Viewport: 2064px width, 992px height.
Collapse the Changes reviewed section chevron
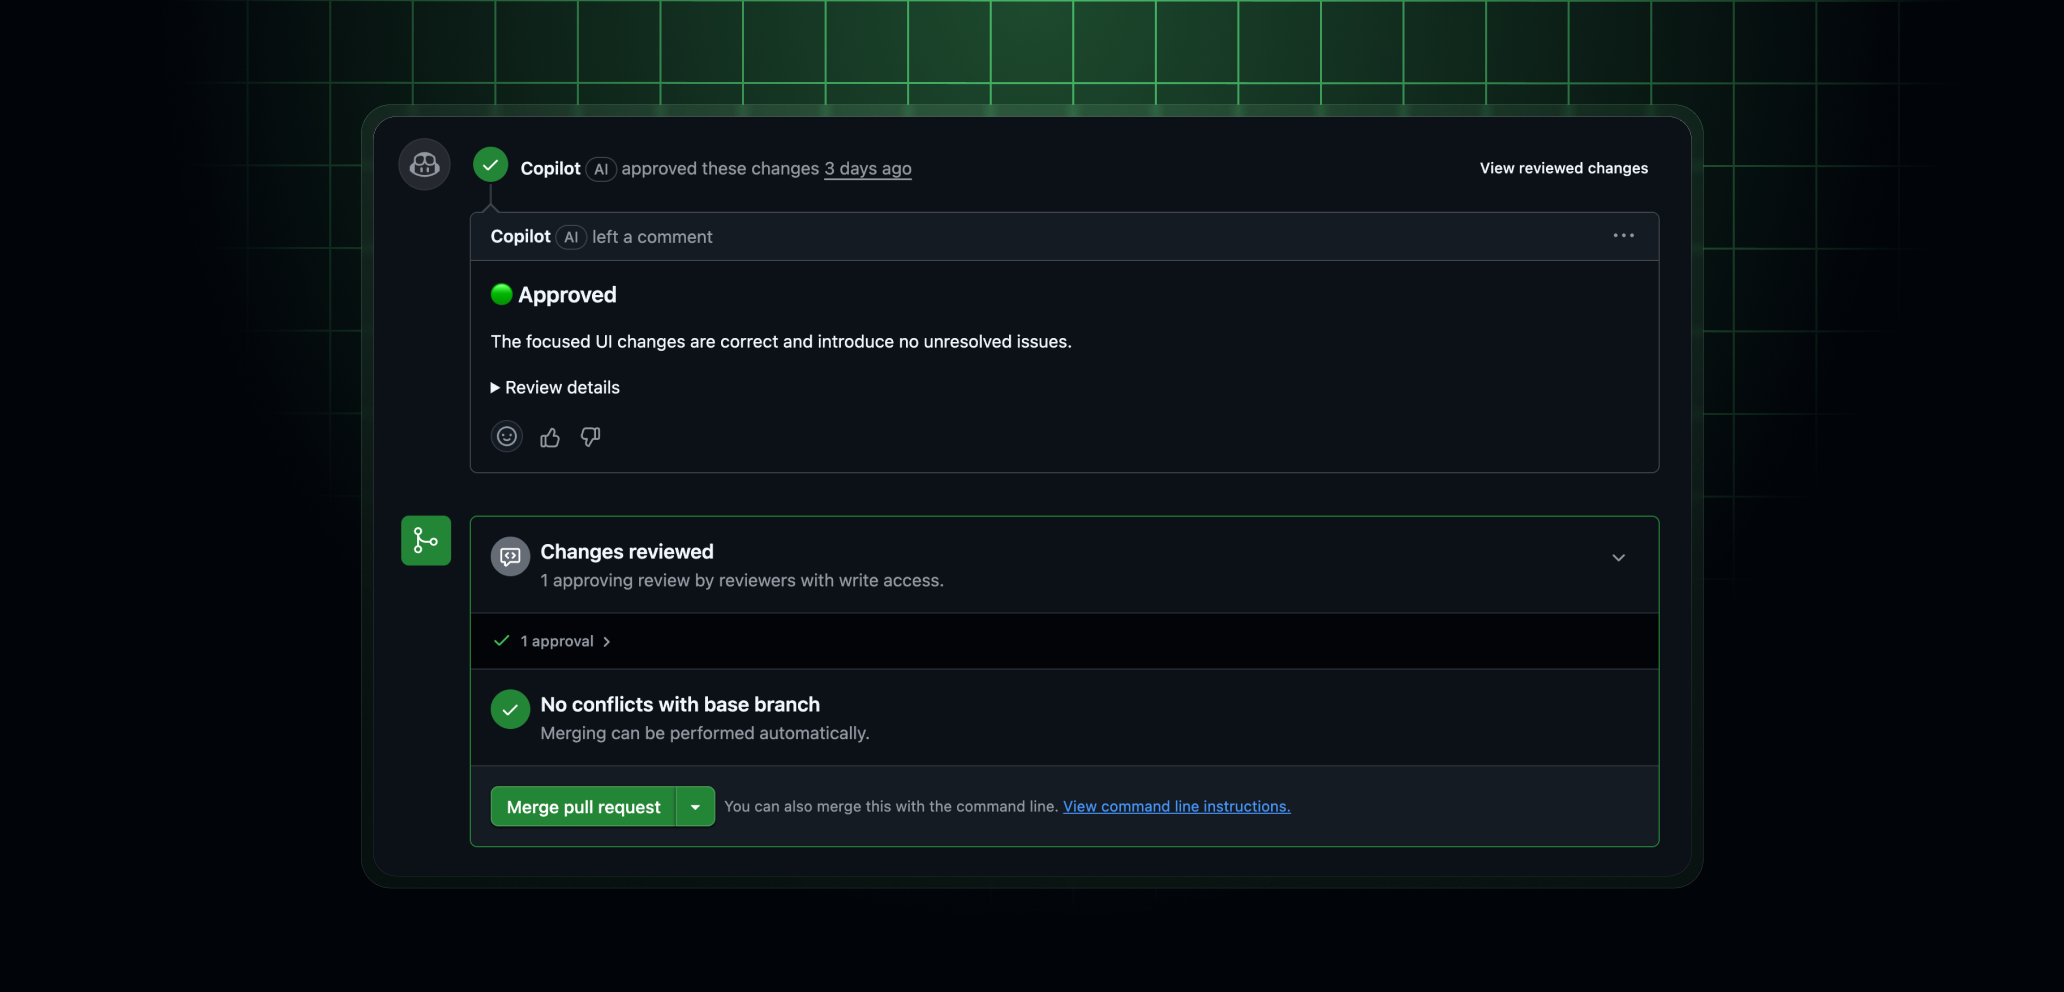pyautogui.click(x=1619, y=558)
